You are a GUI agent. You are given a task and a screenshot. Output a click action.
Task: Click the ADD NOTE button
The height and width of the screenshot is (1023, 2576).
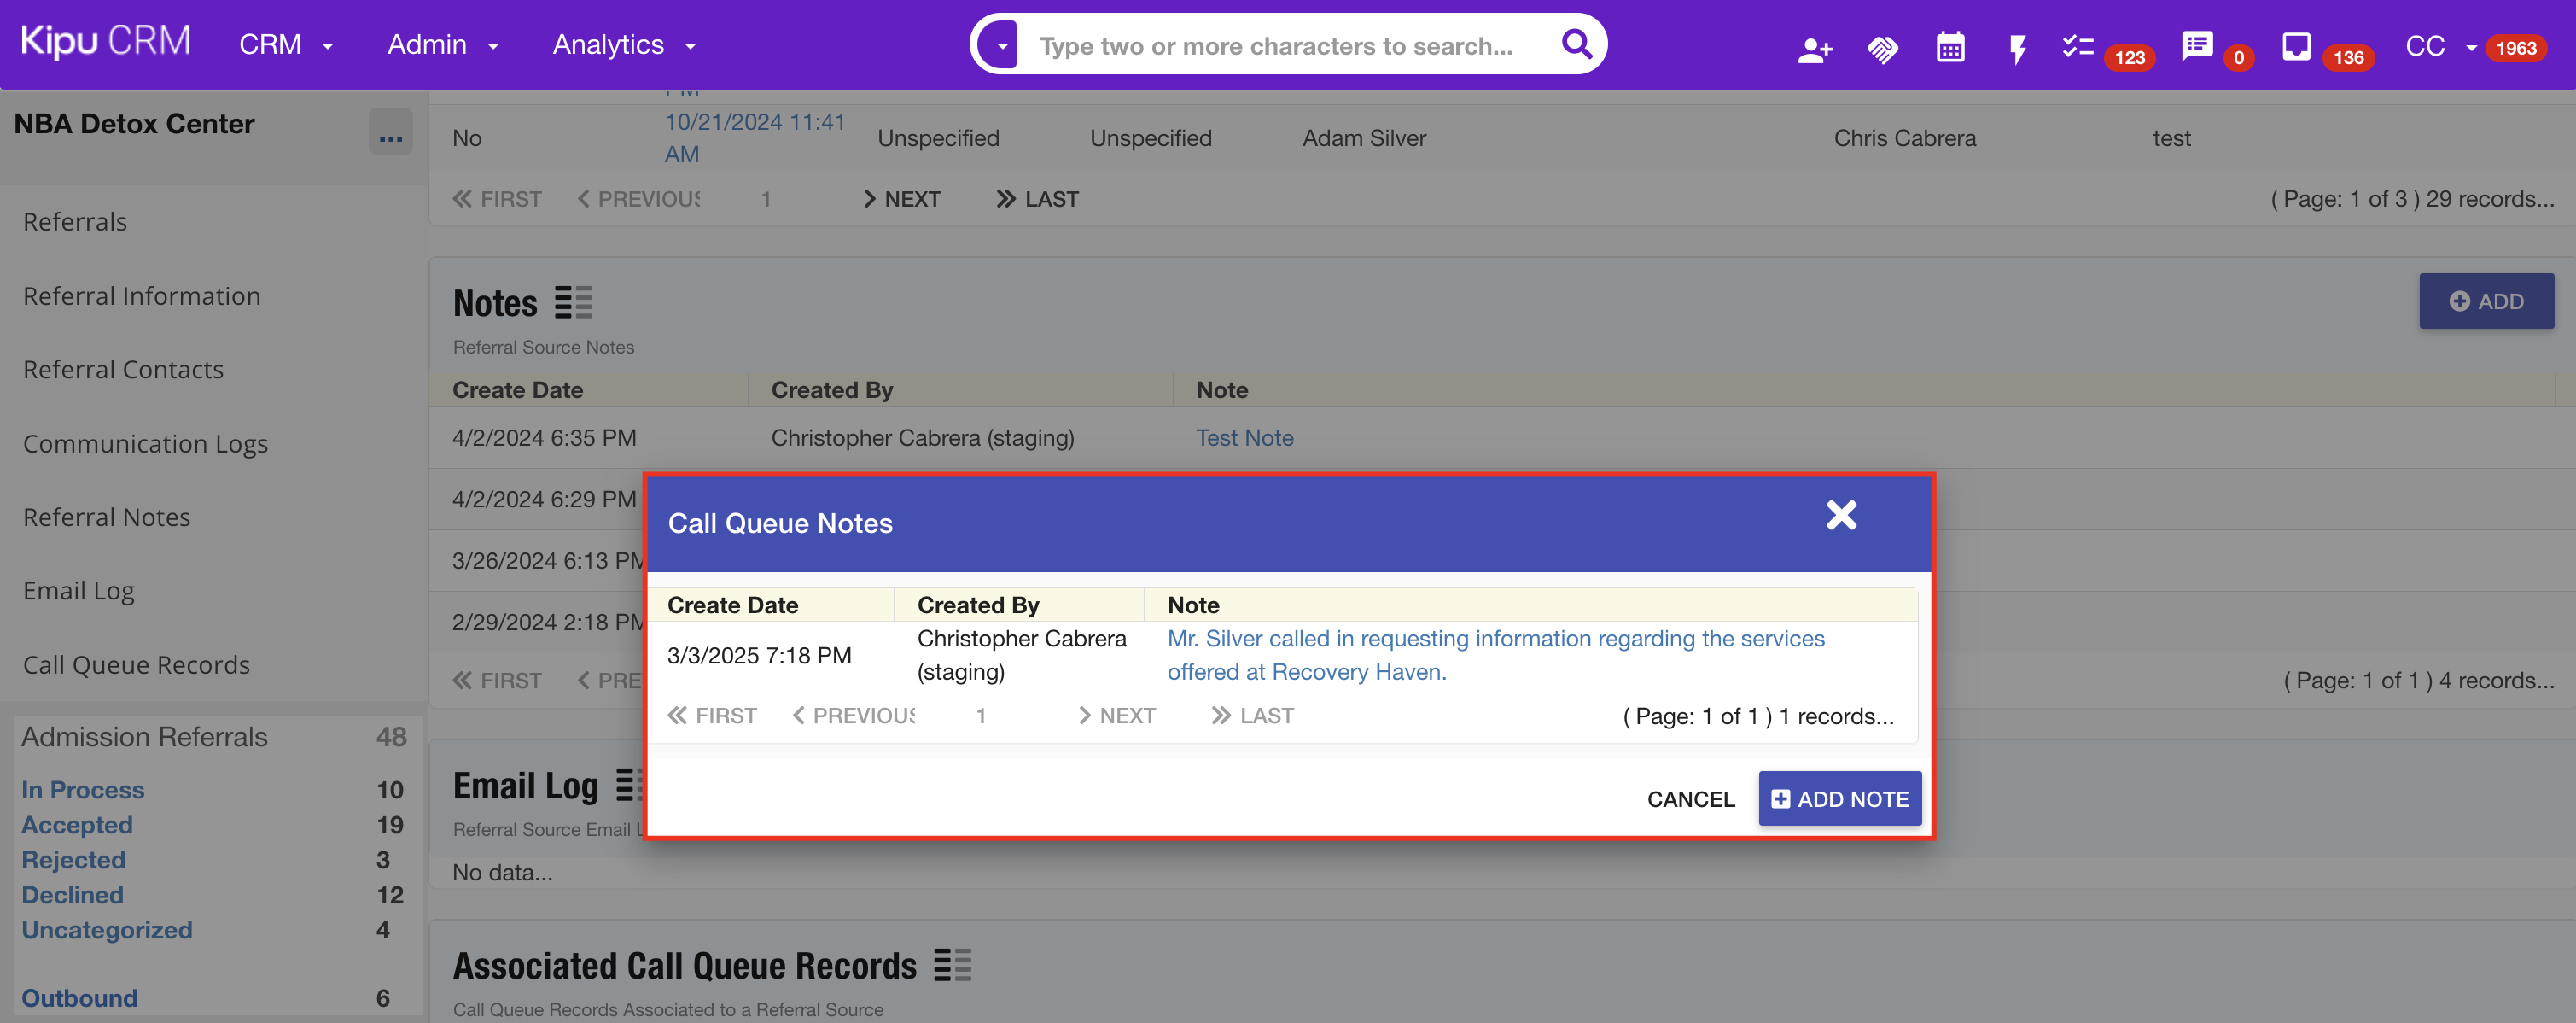1840,799
